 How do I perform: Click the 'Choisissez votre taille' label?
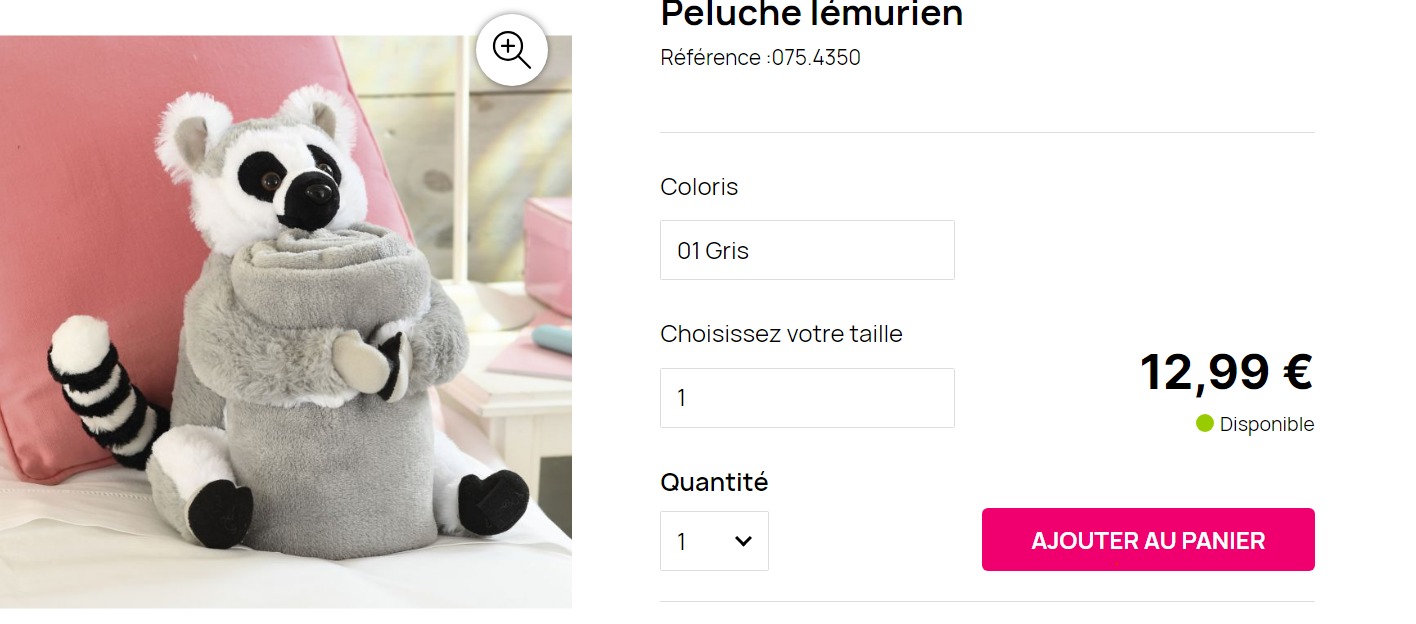(x=781, y=334)
